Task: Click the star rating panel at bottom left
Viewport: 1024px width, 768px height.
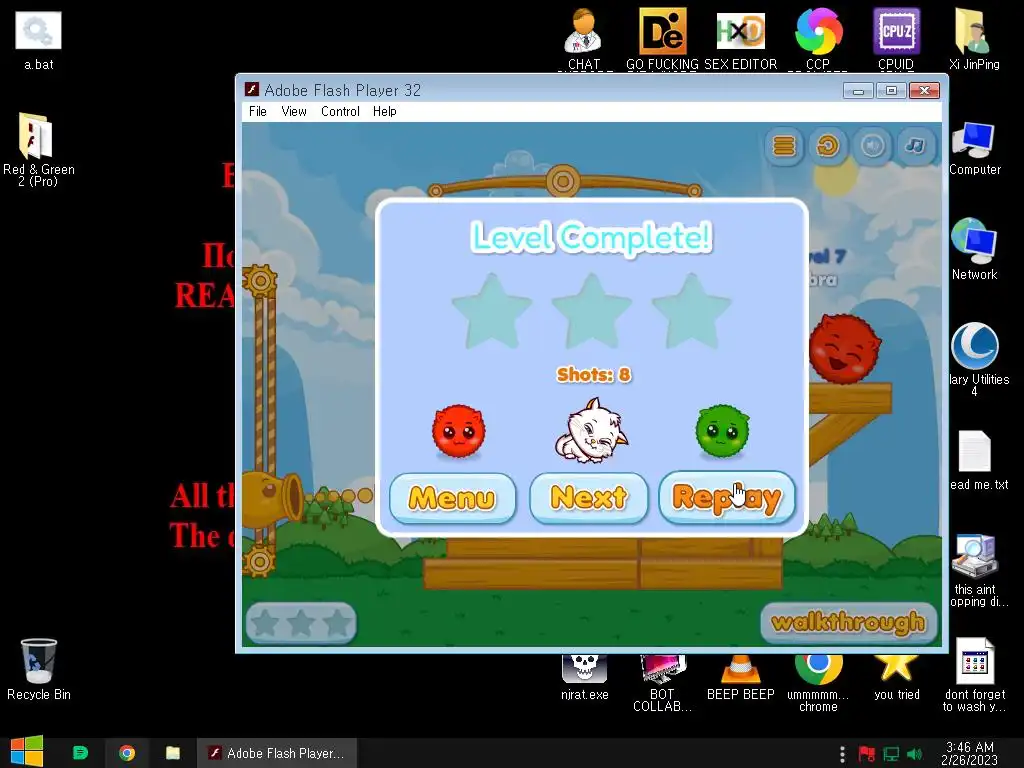Action: 301,623
